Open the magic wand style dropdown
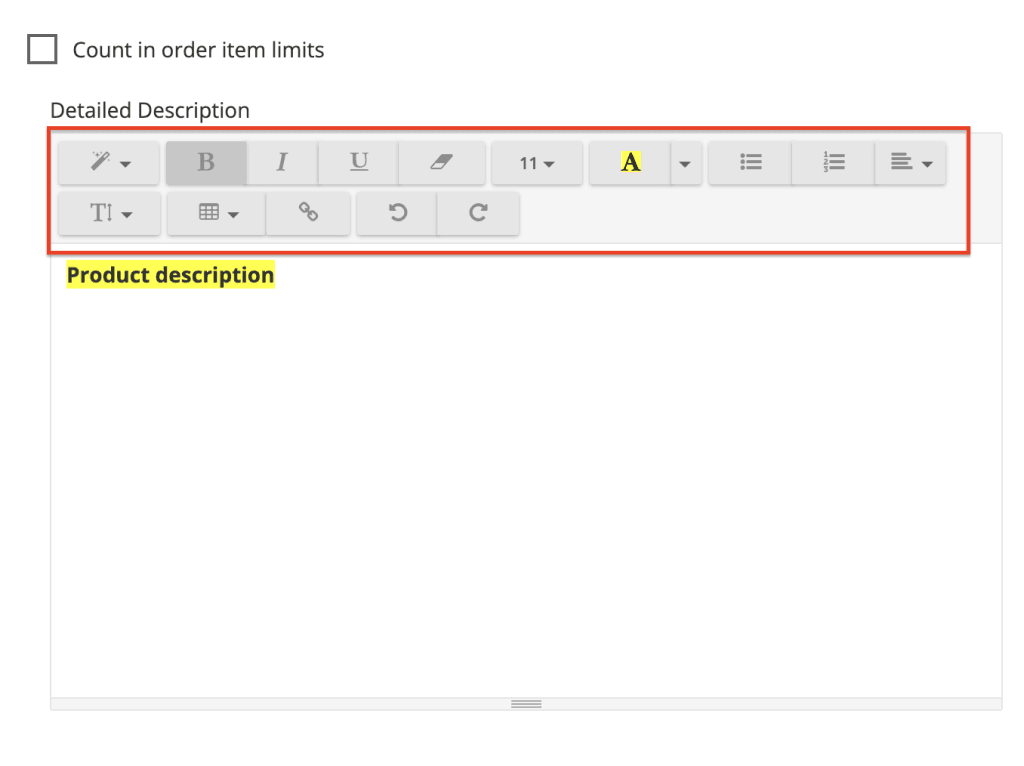The width and height of the screenshot is (1024, 766). pos(109,163)
